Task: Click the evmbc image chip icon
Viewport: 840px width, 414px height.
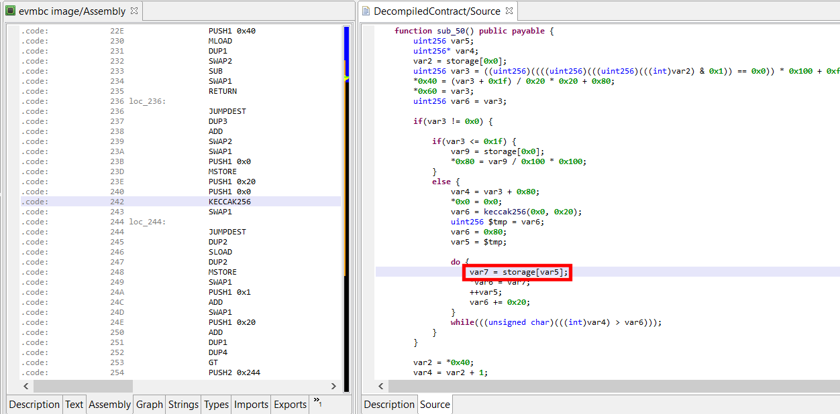Action: (x=11, y=11)
